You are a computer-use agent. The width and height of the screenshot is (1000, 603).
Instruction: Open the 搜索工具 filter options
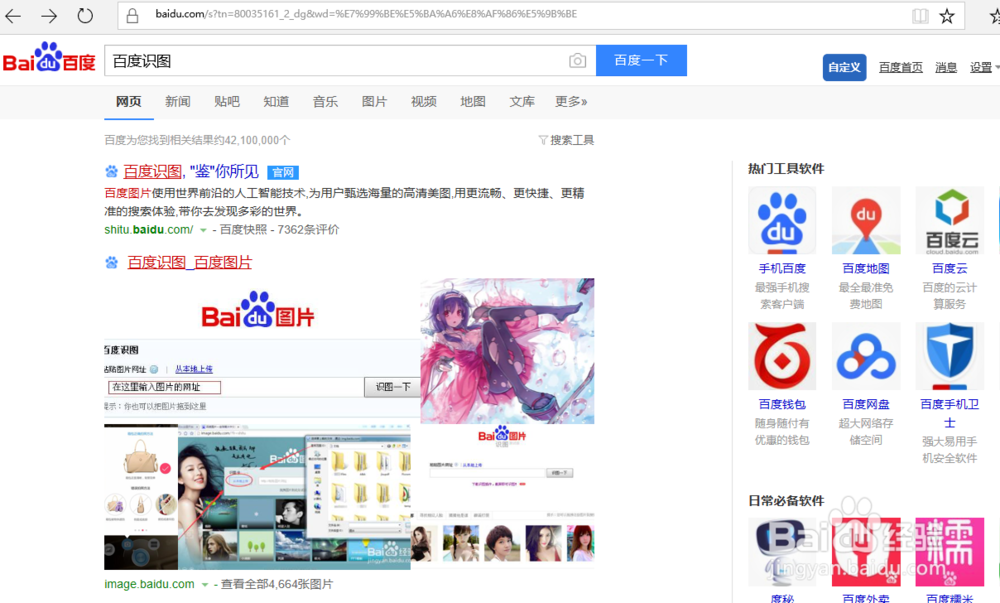tap(572, 140)
